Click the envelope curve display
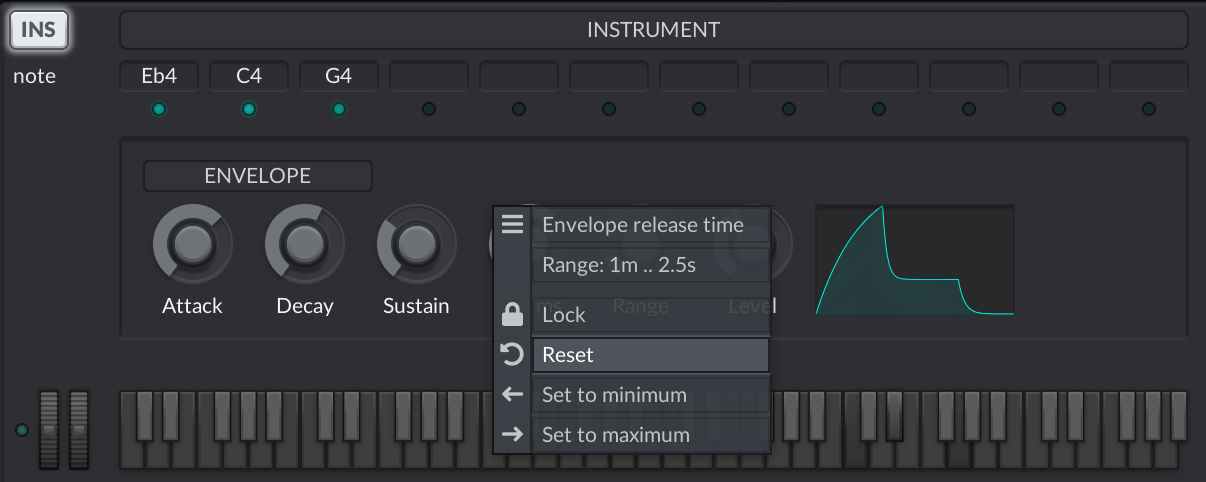The width and height of the screenshot is (1206, 482). click(915, 260)
